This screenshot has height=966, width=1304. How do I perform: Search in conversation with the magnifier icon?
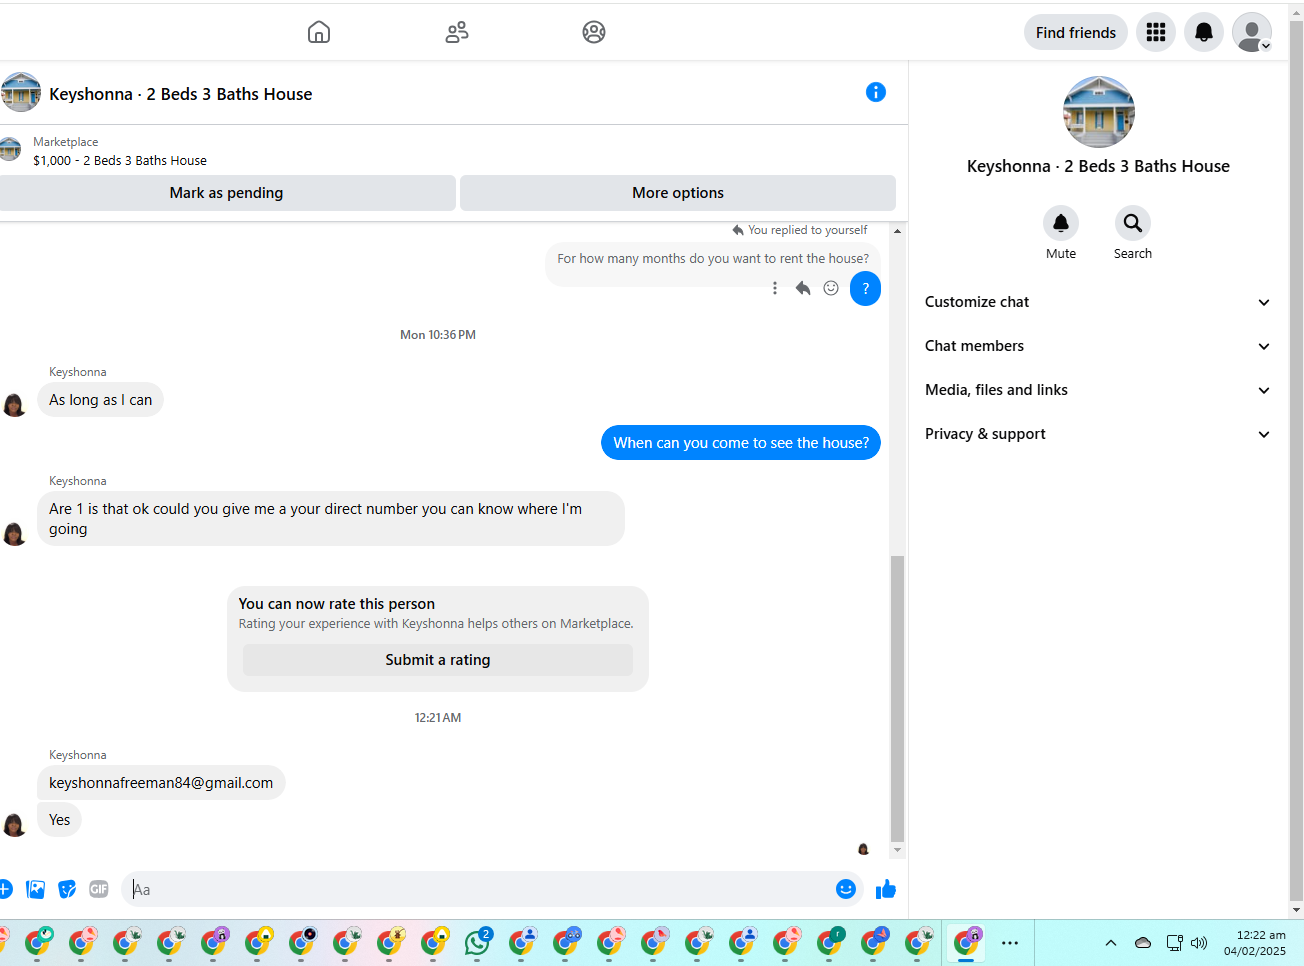tap(1133, 223)
